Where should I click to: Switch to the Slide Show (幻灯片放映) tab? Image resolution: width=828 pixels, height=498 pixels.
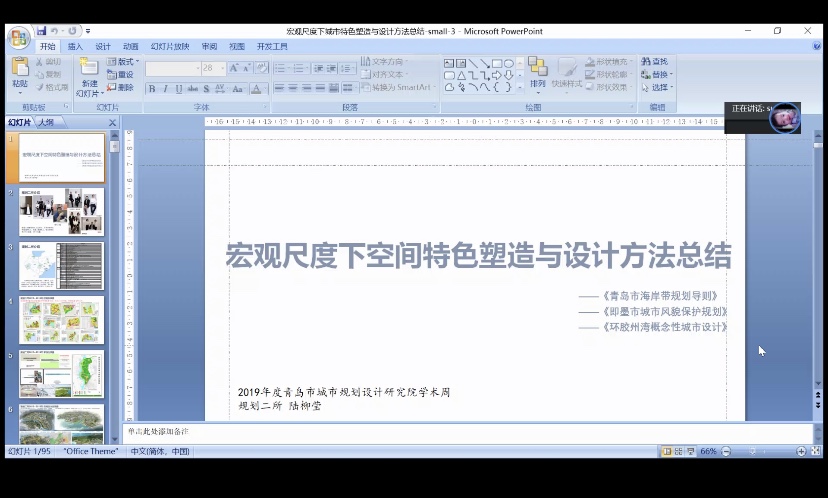coord(170,46)
